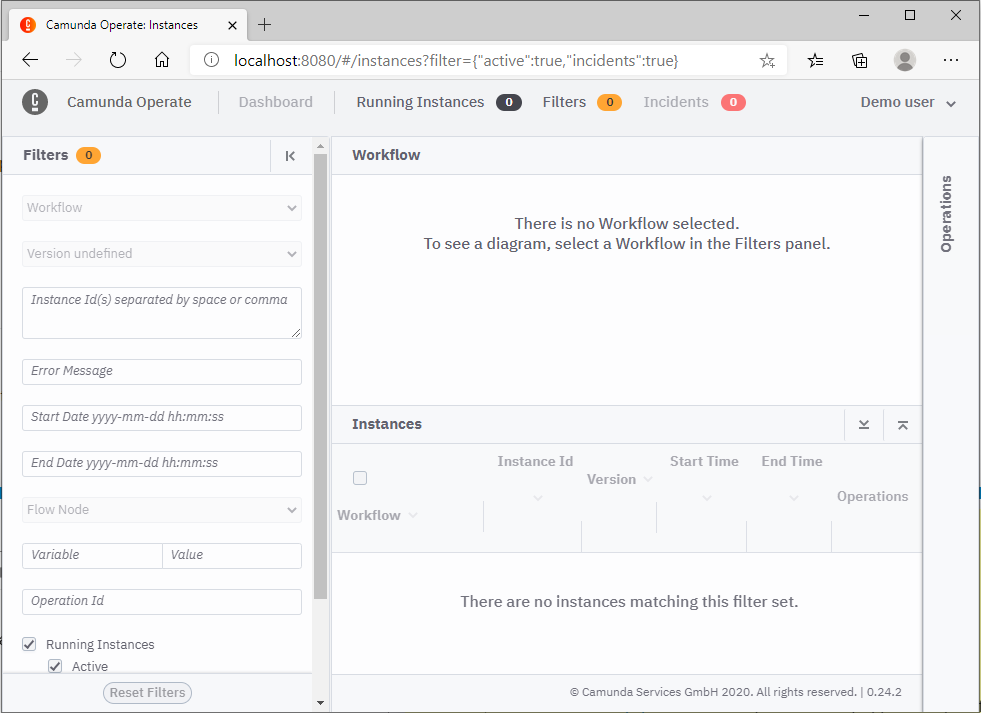Toggle Running Instances checkbox
The width and height of the screenshot is (981, 713).
(x=29, y=644)
